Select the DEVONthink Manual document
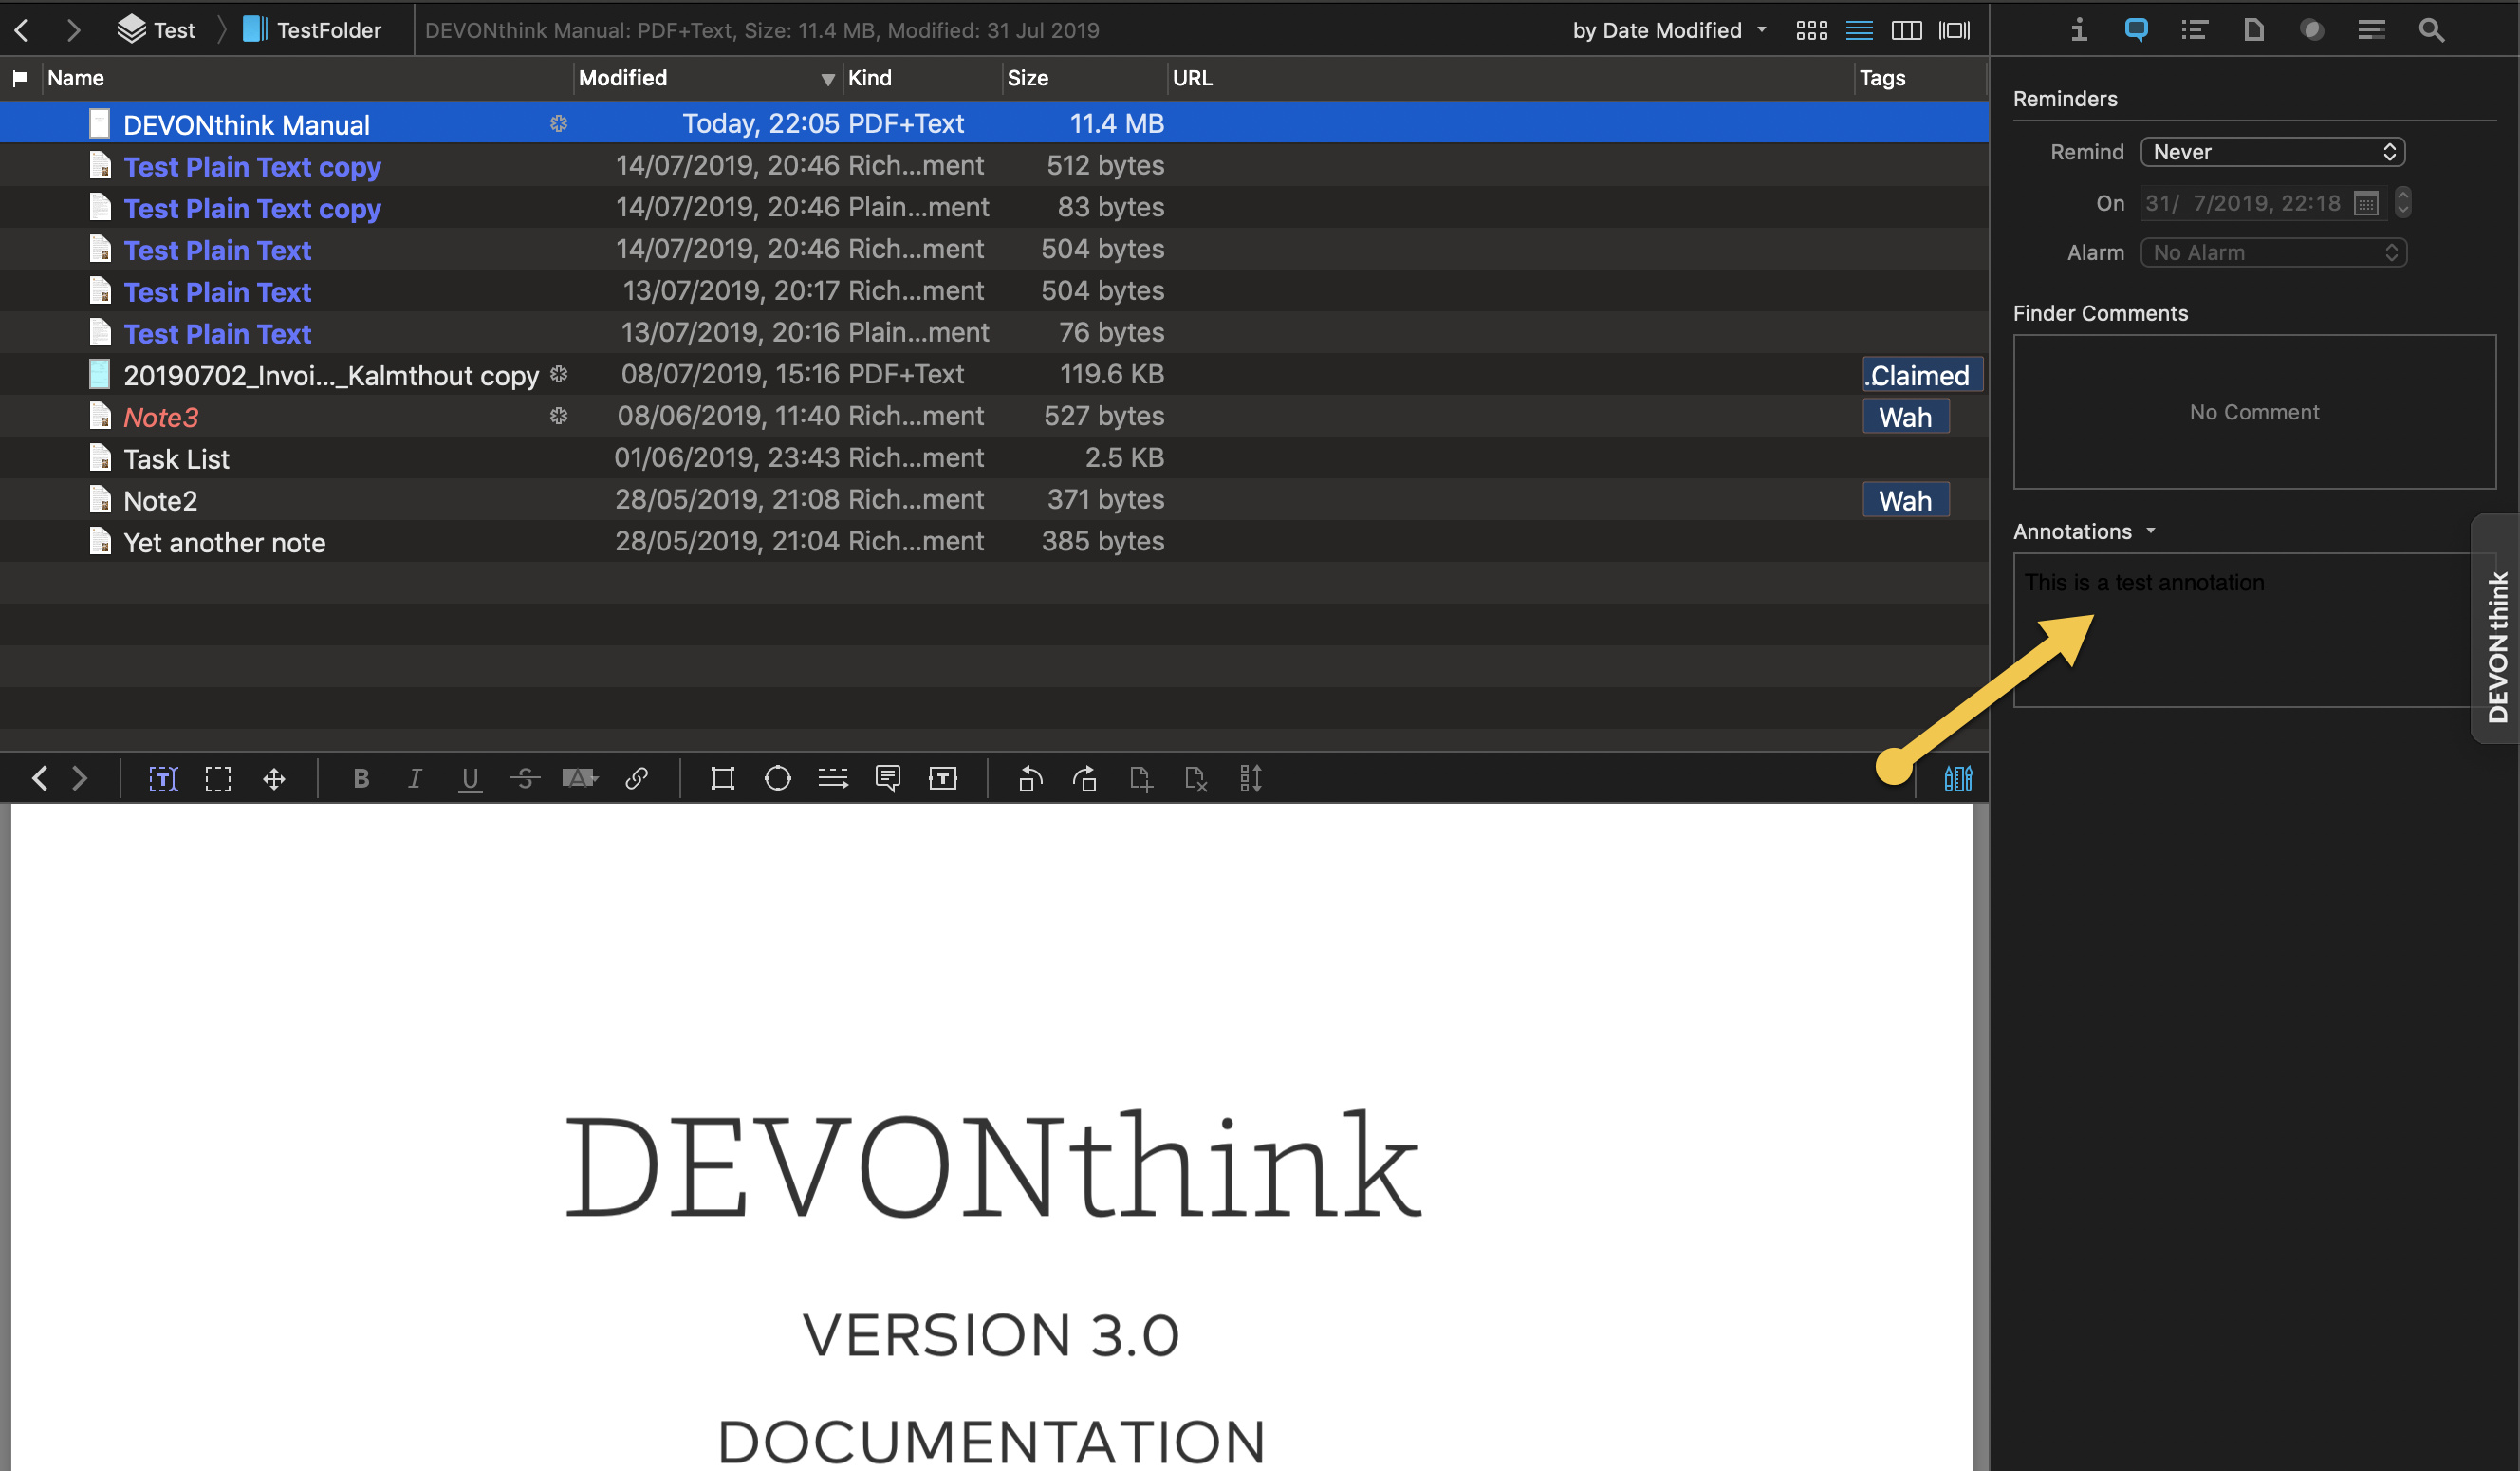This screenshot has width=2520, height=1471. [246, 123]
